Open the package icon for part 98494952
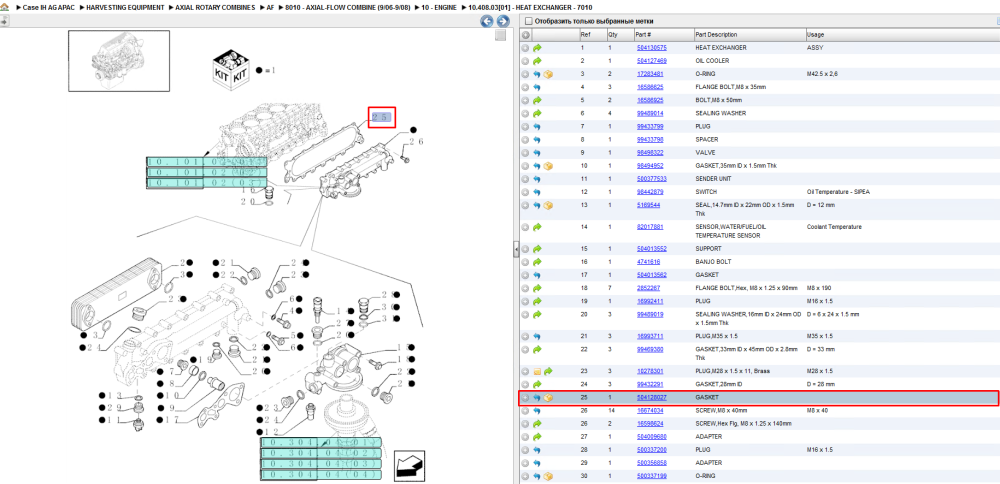Screen dimensions: 1000x484 [x=548, y=166]
